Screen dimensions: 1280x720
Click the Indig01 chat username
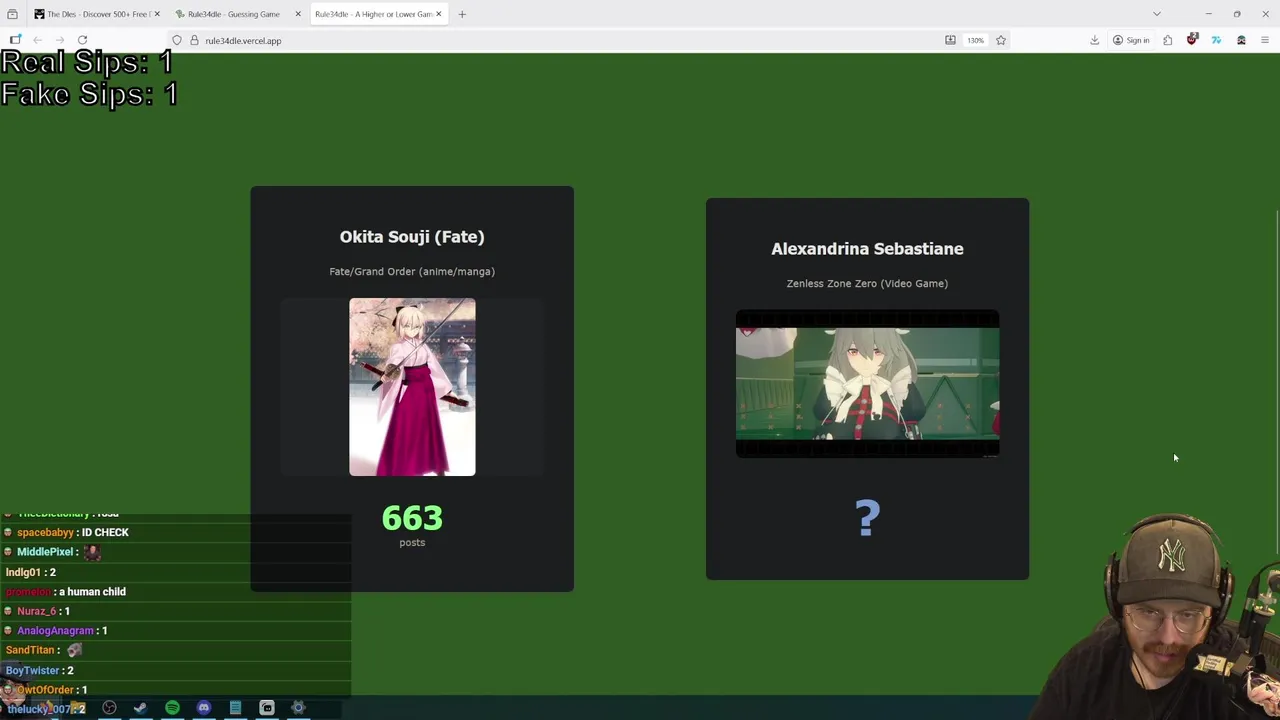23,572
